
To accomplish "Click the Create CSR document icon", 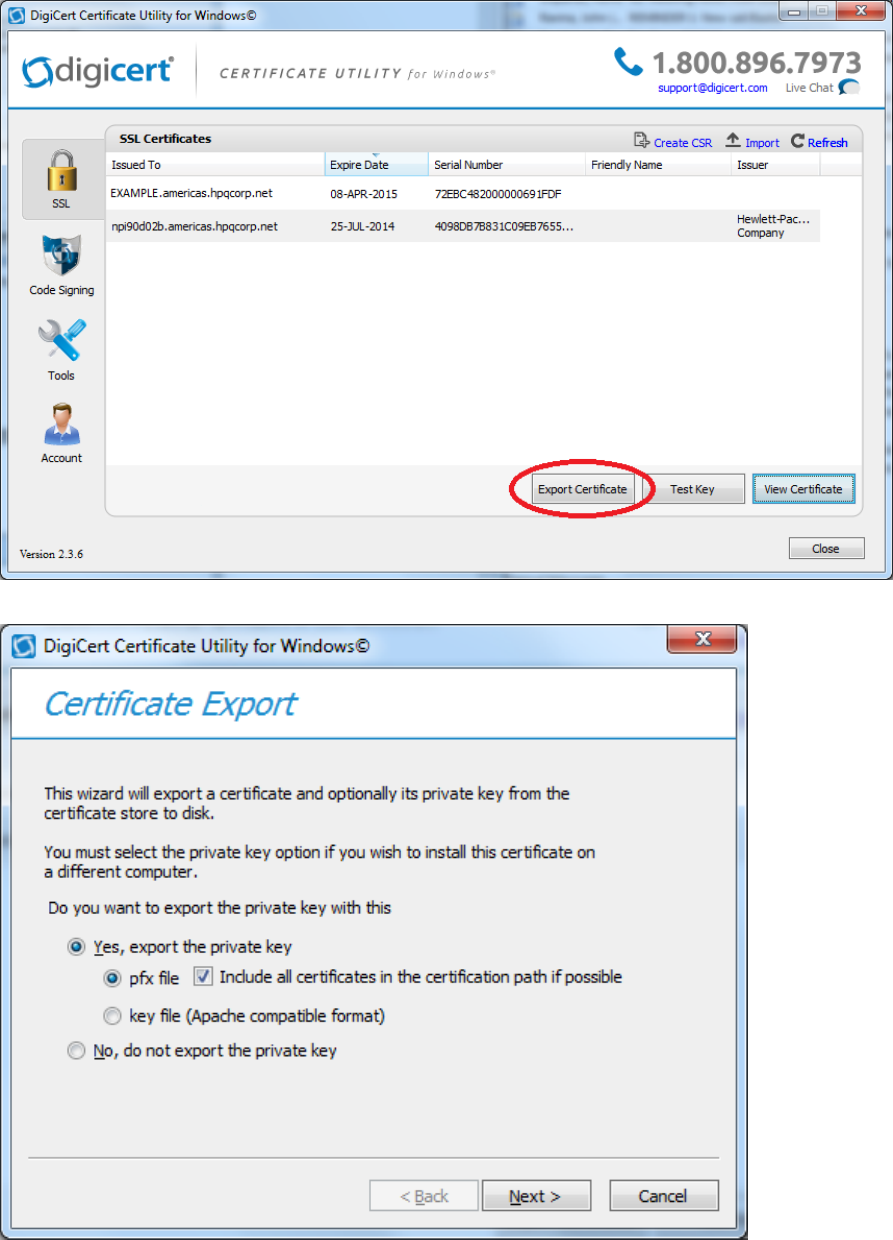I will pos(642,141).
